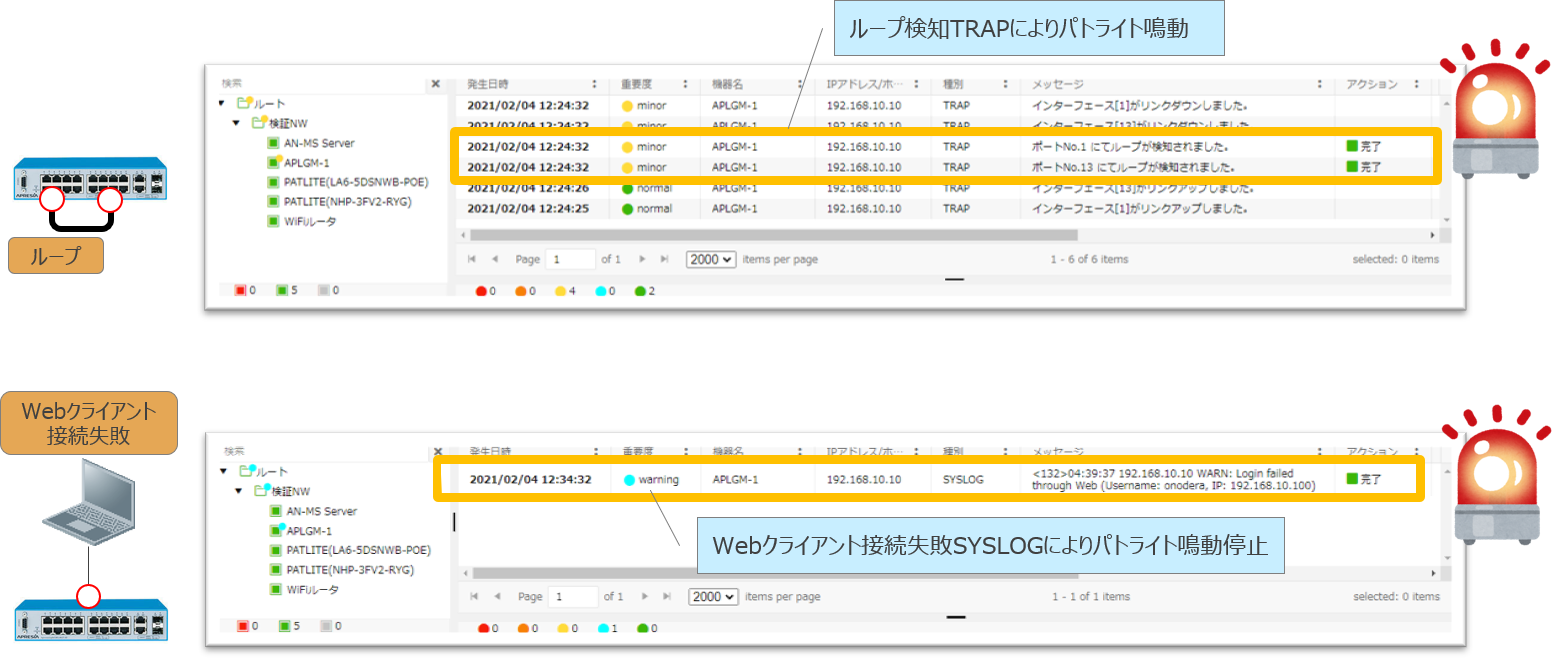Open 種別 column menu in TRAP panel
Image resolution: width=1559 pixels, height=661 pixels.
(x=1005, y=85)
